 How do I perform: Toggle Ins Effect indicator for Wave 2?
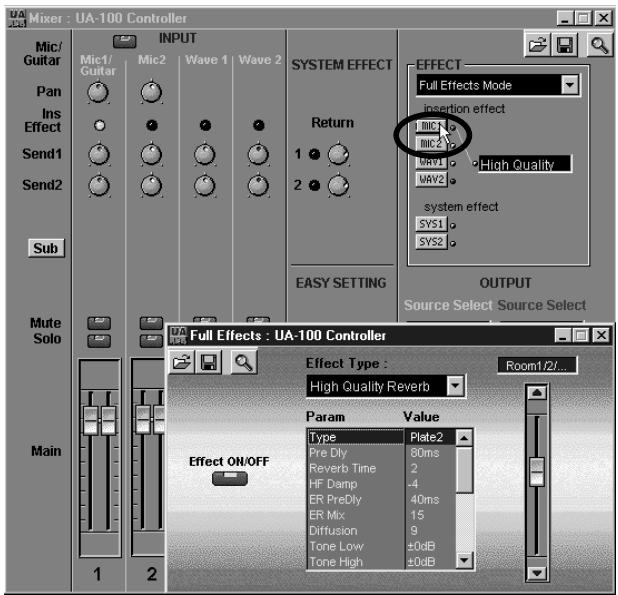click(259, 125)
